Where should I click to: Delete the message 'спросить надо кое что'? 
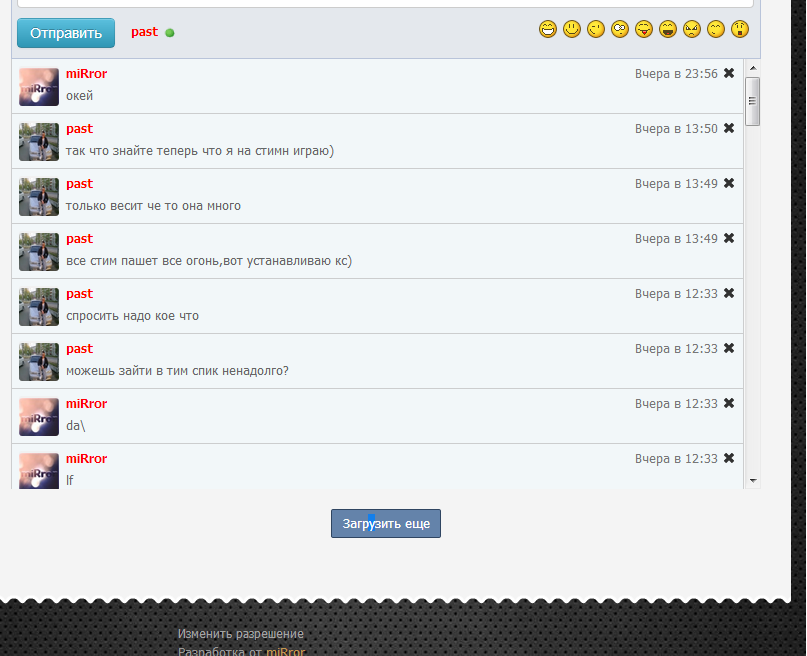729,293
